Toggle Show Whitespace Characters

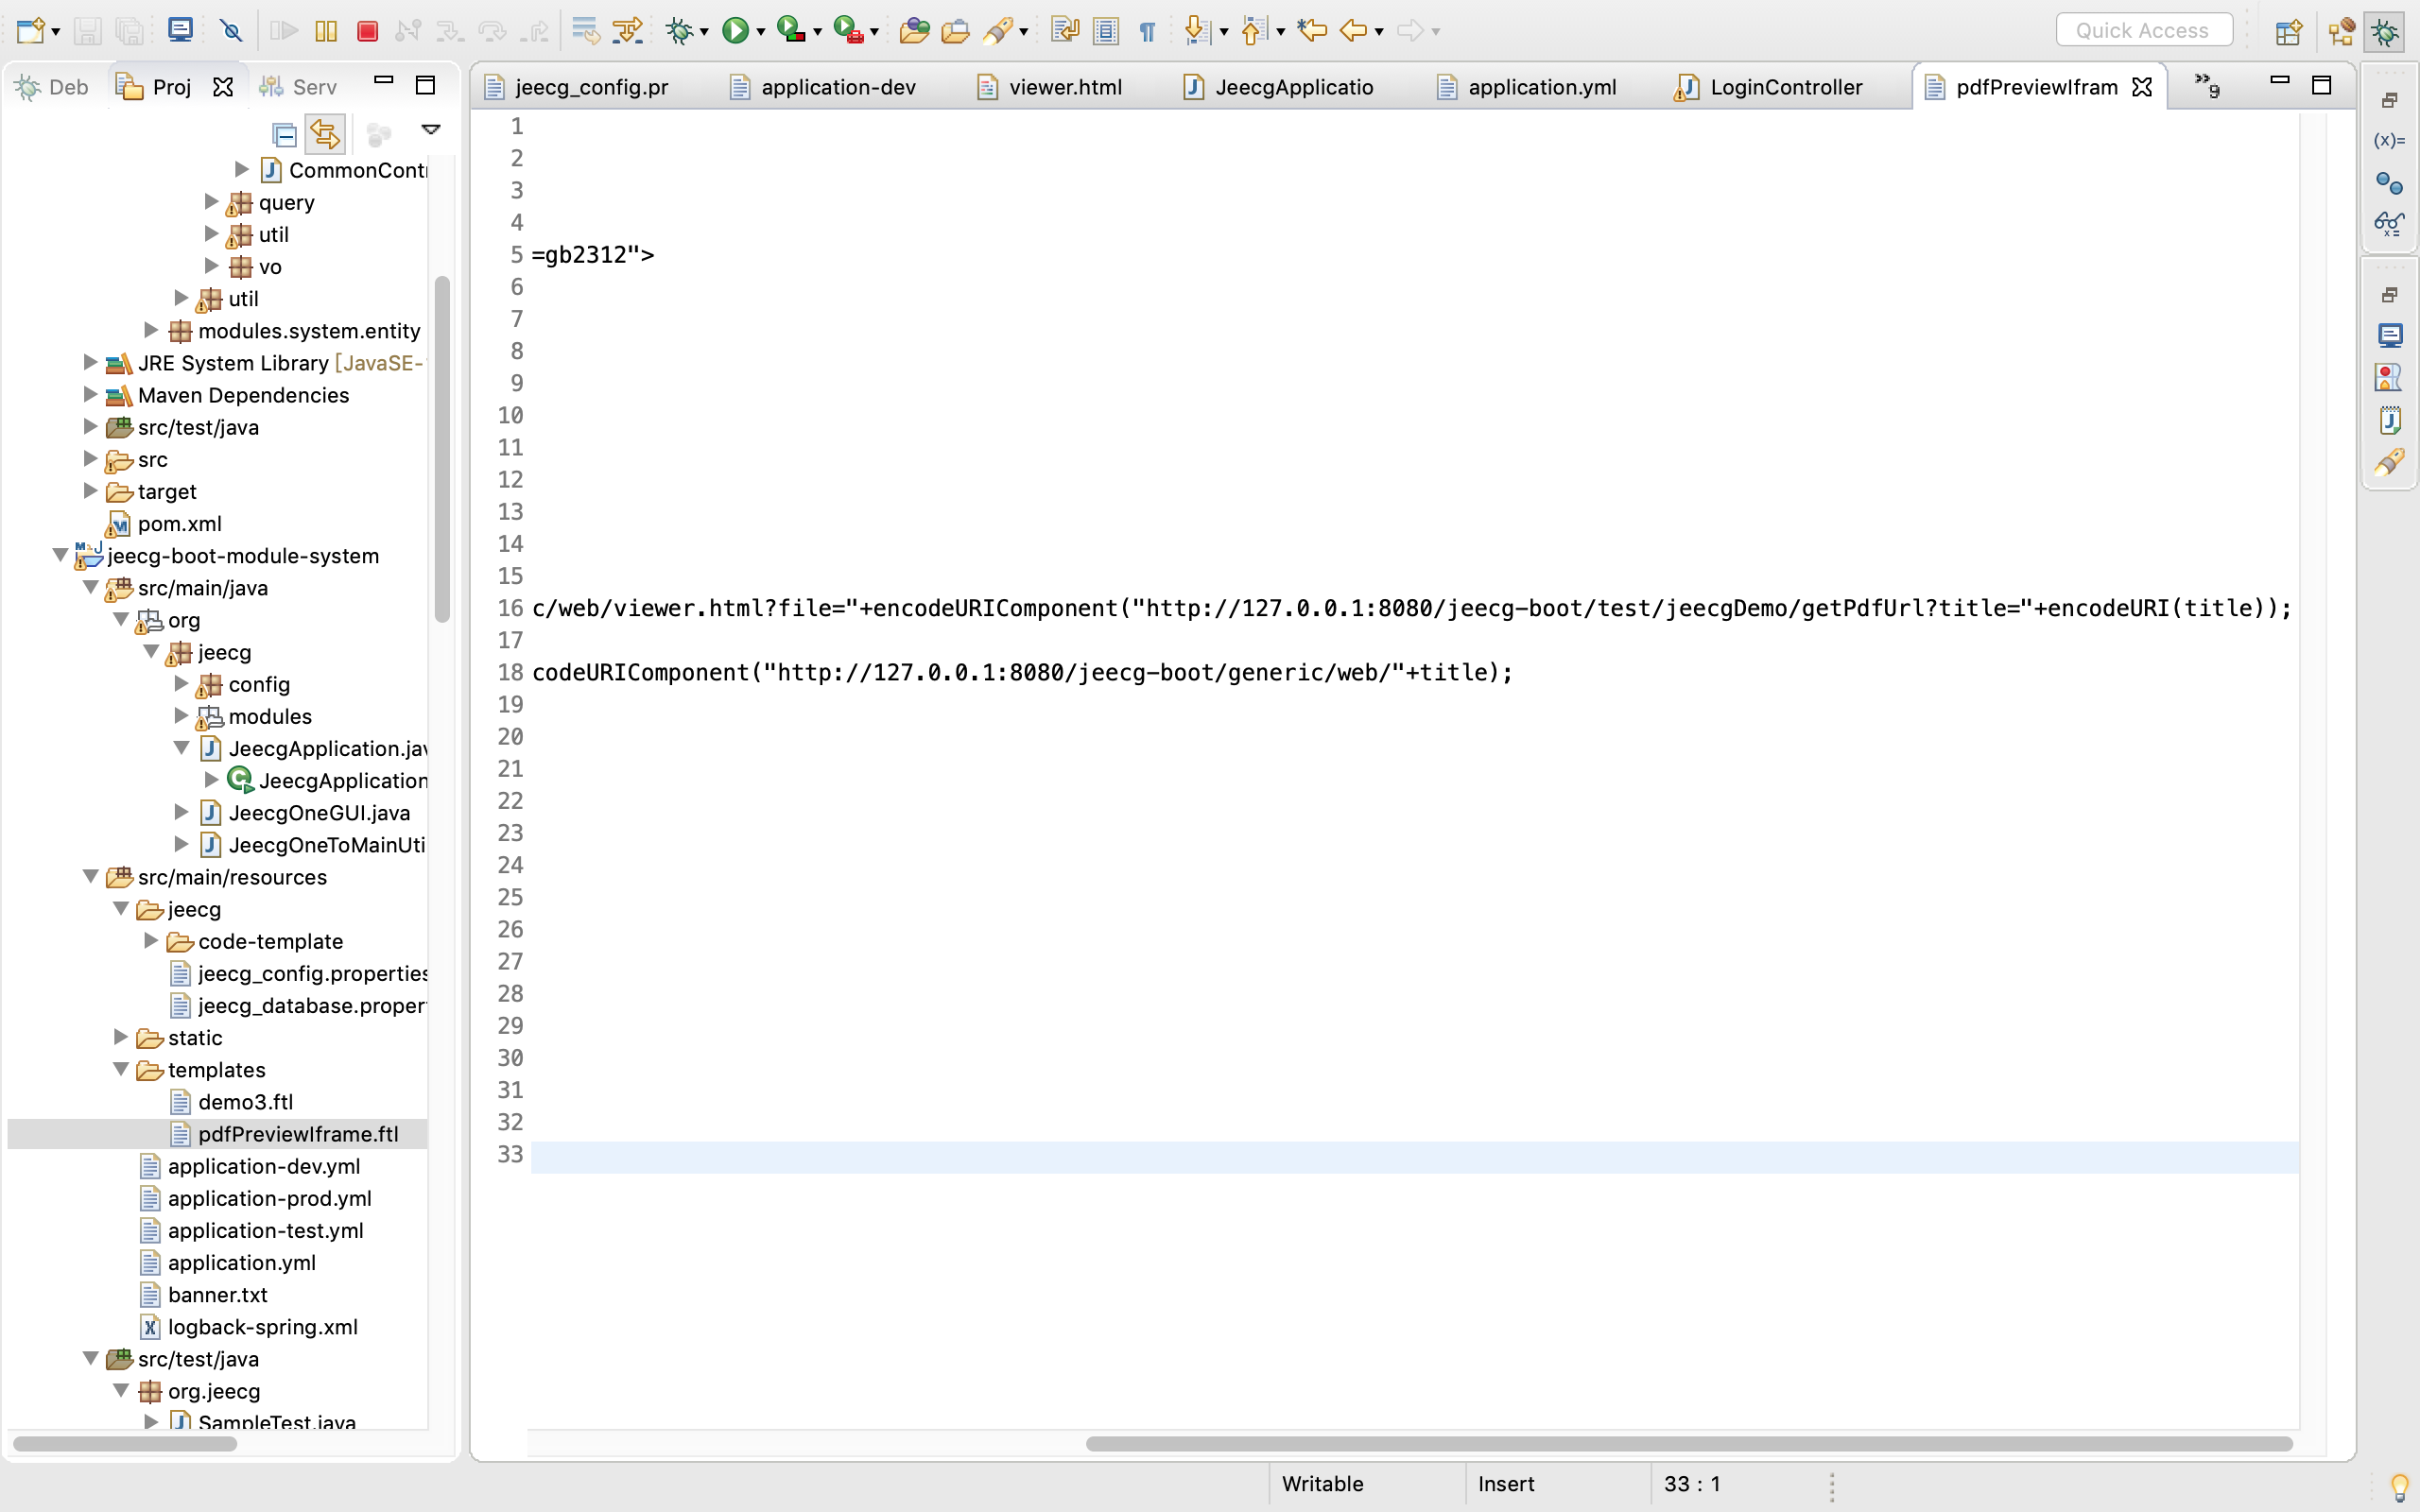pos(1146,30)
